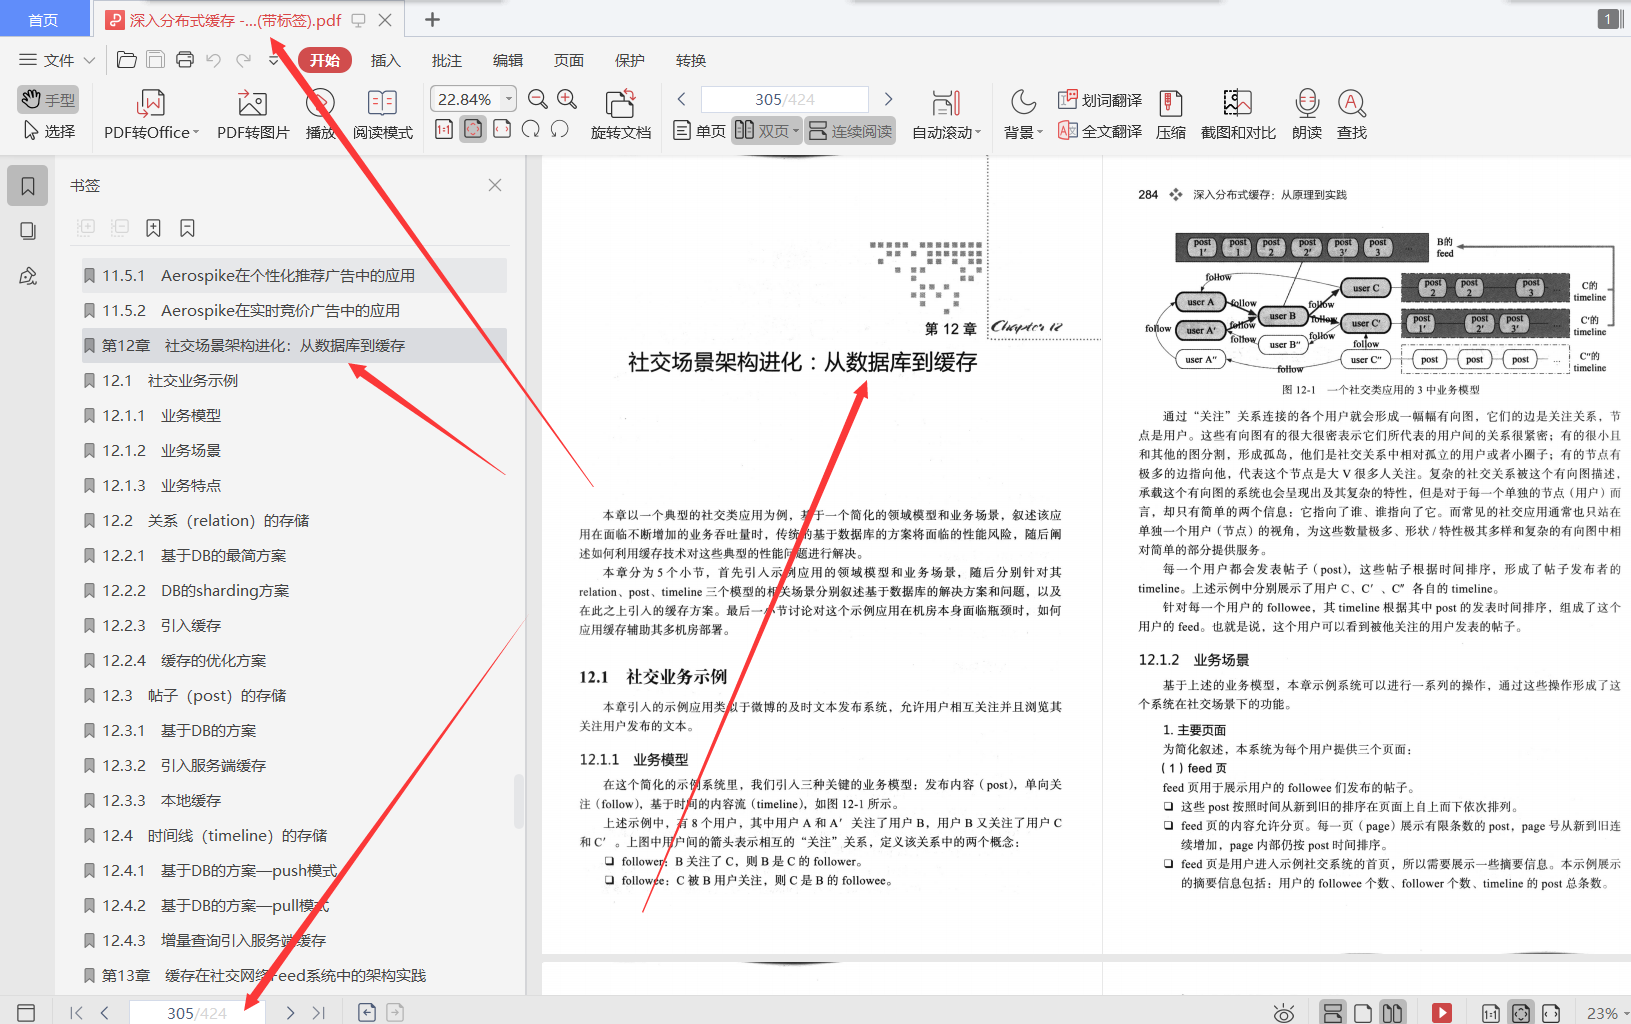Go to first page in status bar

coord(76,1012)
